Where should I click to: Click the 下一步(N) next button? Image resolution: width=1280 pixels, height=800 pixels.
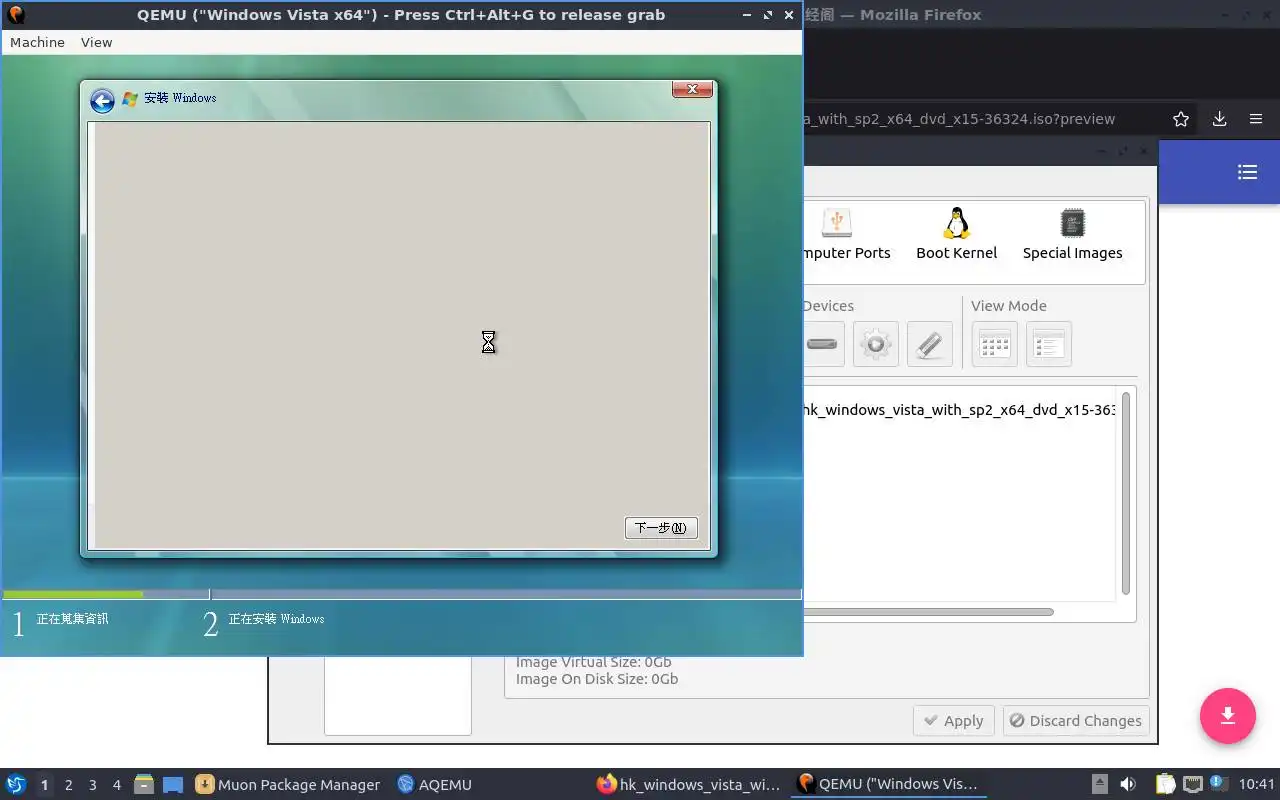coord(661,528)
